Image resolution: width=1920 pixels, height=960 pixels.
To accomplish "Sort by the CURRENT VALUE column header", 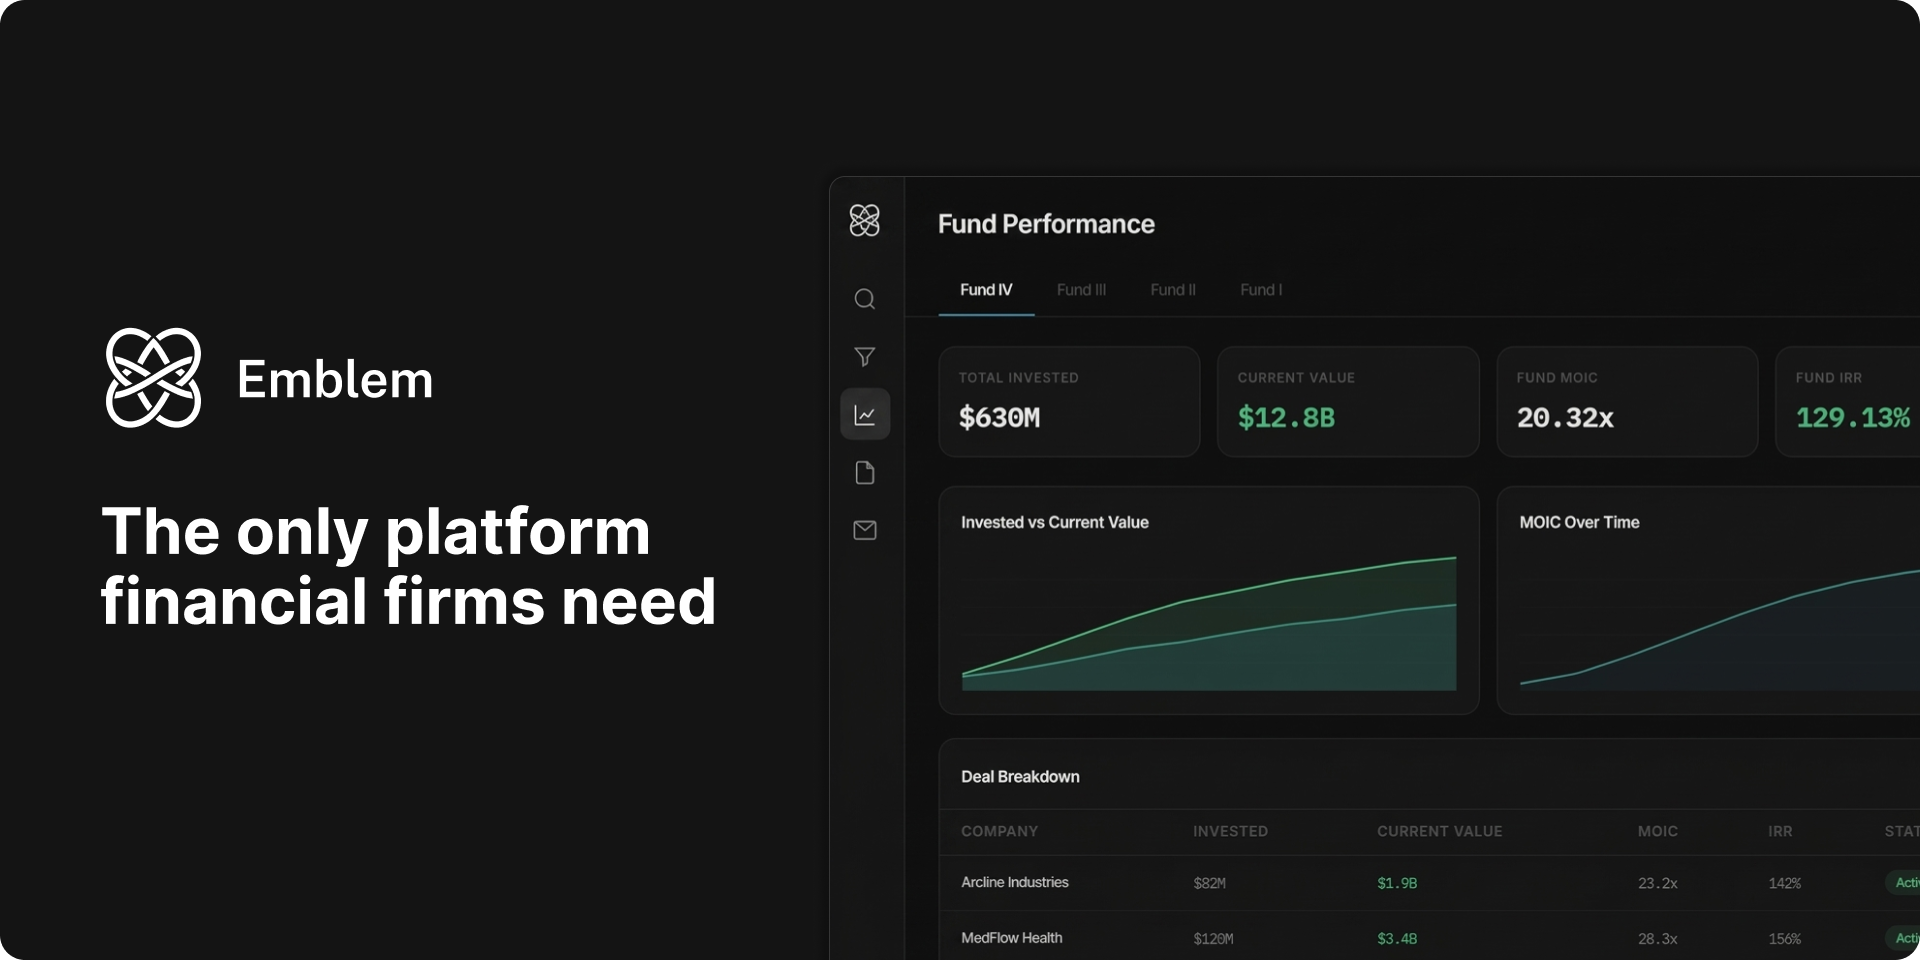I will click(x=1439, y=832).
